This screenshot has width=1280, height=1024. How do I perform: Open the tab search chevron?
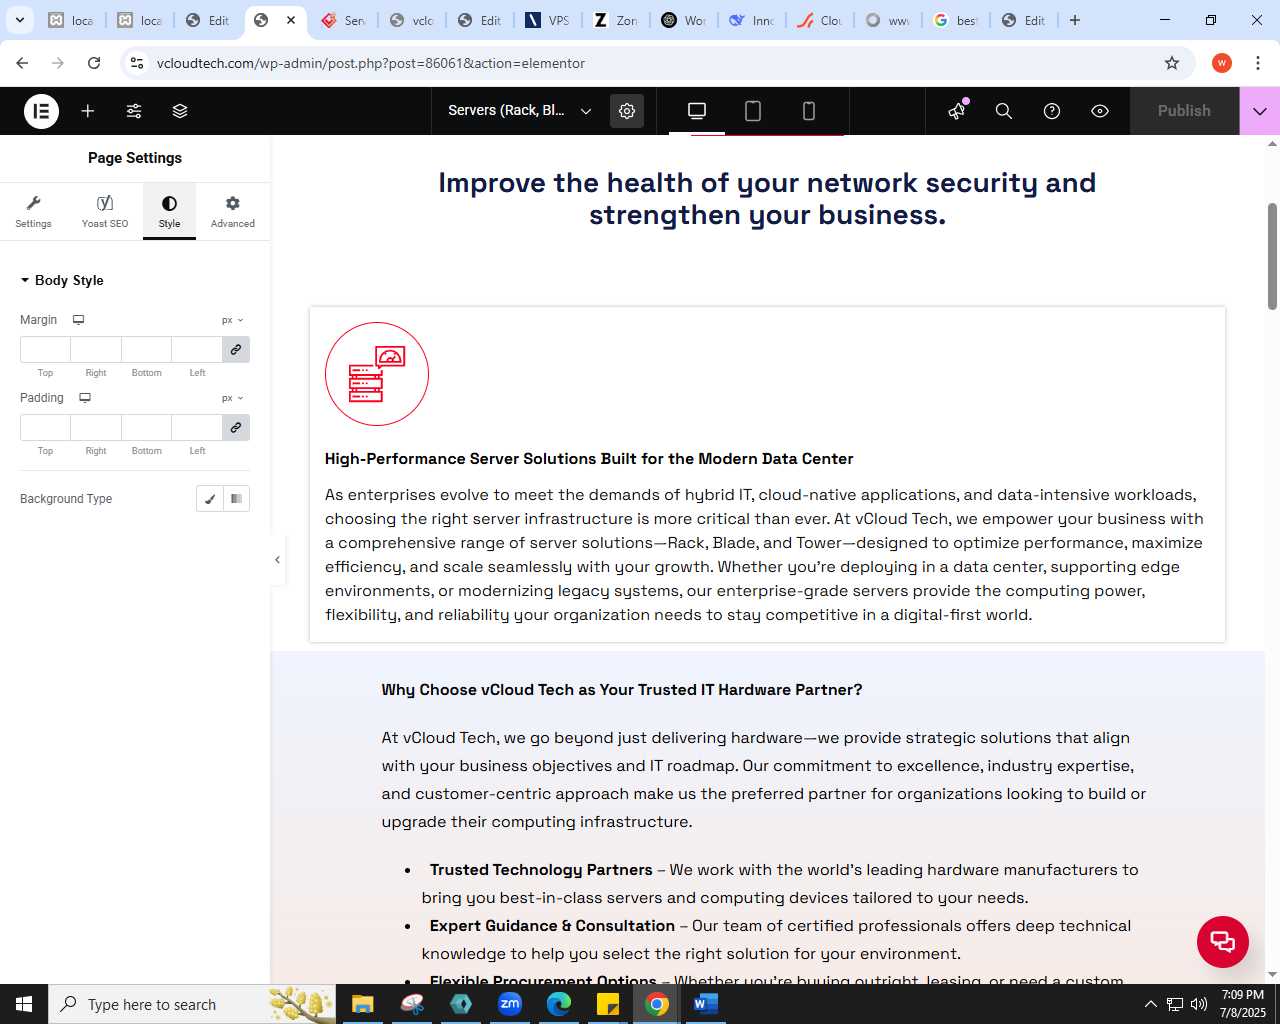point(20,20)
